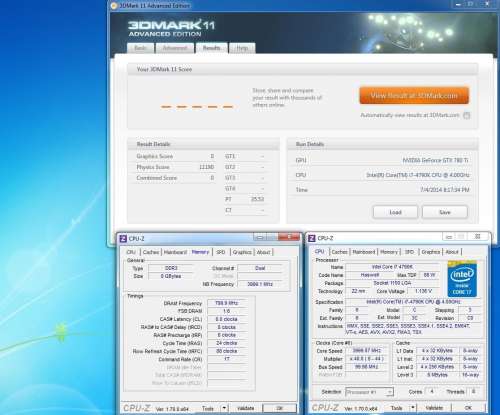Open Graphics tab in left CPU-Z window
Viewport: 500px width, 415px height.
(242, 252)
